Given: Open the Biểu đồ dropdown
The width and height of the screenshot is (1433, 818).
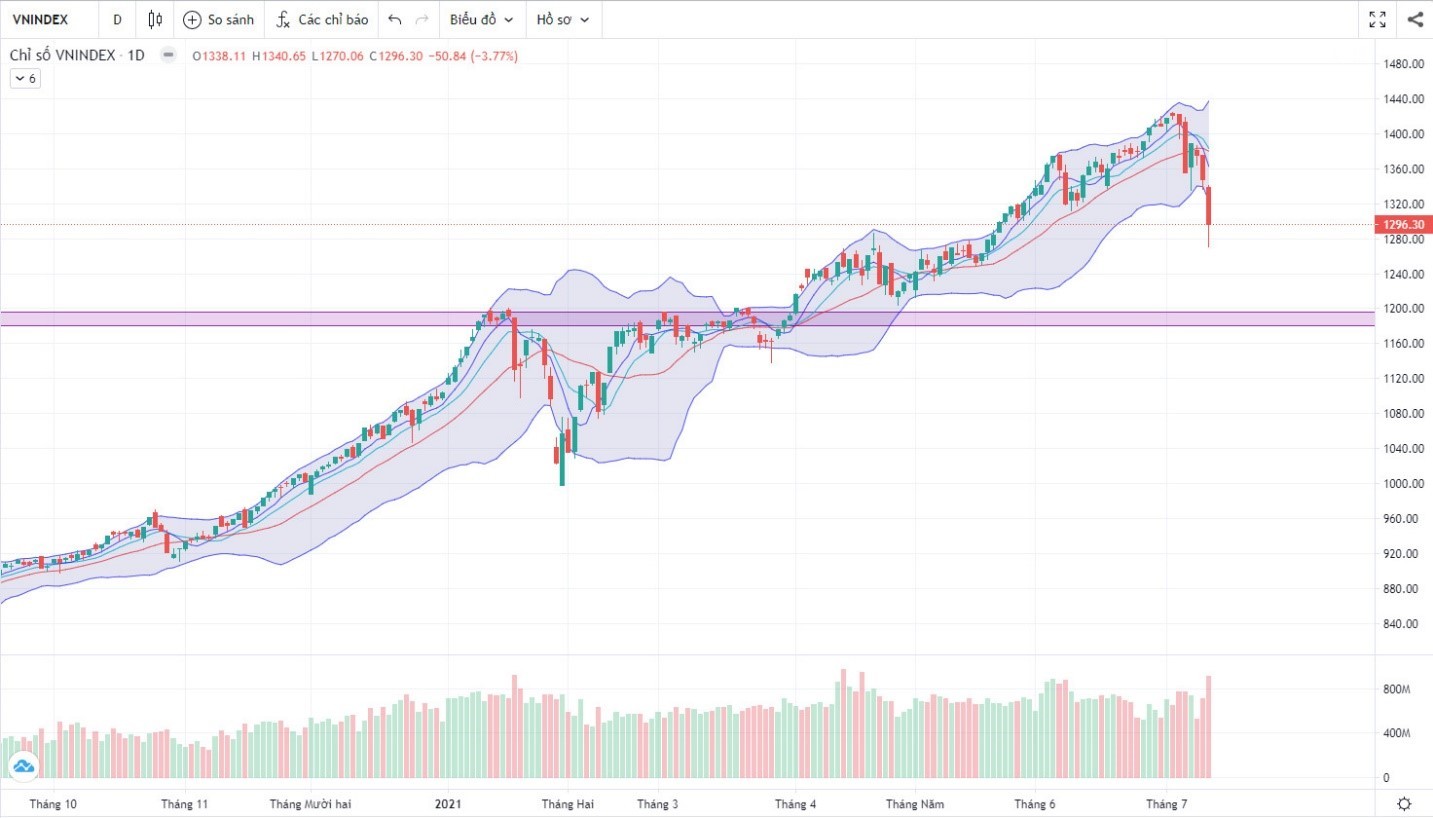Looking at the screenshot, I should coord(481,19).
